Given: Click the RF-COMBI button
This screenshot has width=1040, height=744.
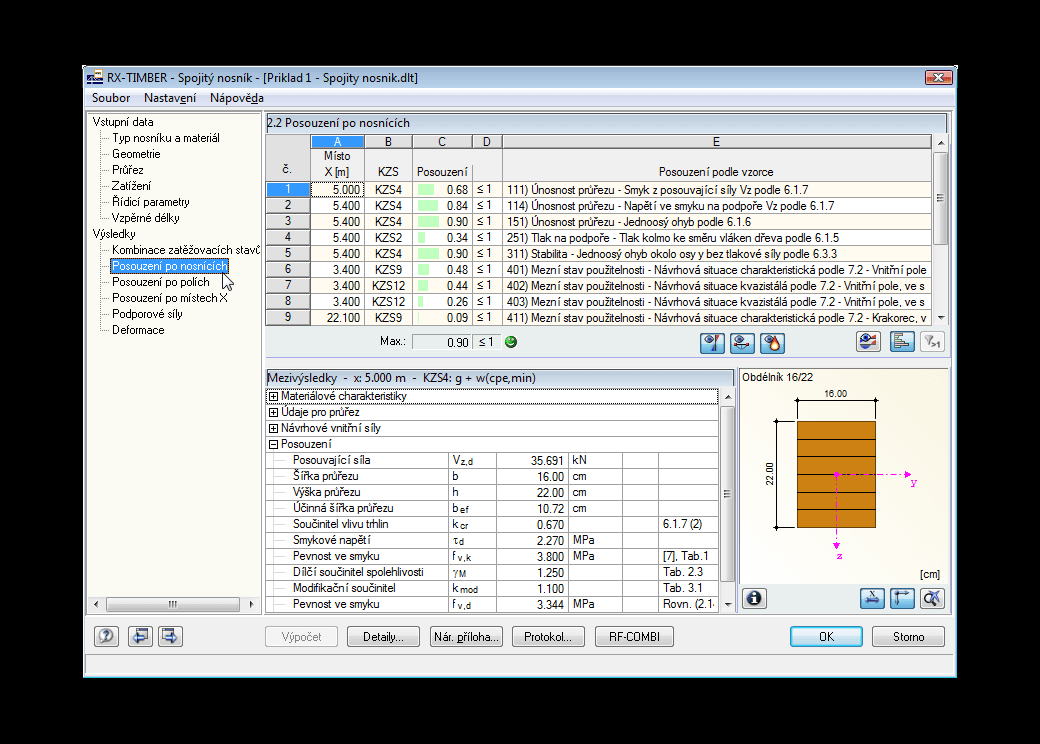Looking at the screenshot, I should pyautogui.click(x=634, y=637).
